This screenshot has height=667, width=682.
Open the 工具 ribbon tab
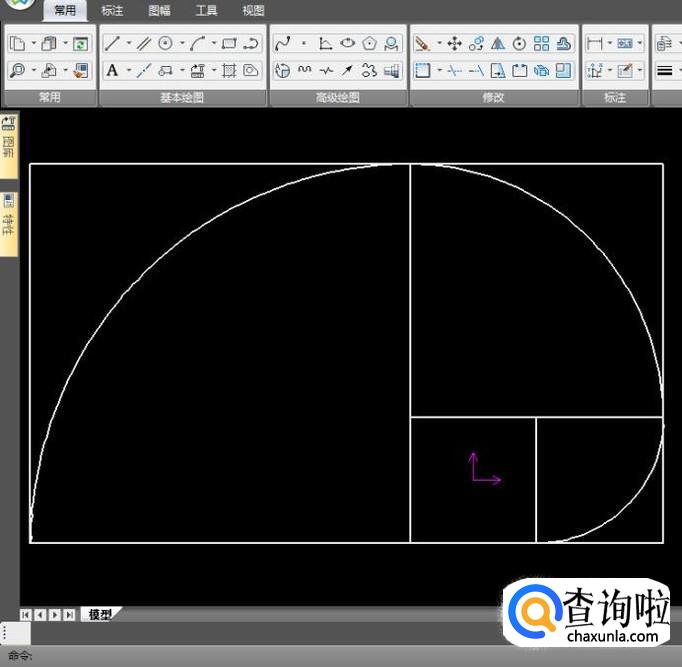click(206, 11)
